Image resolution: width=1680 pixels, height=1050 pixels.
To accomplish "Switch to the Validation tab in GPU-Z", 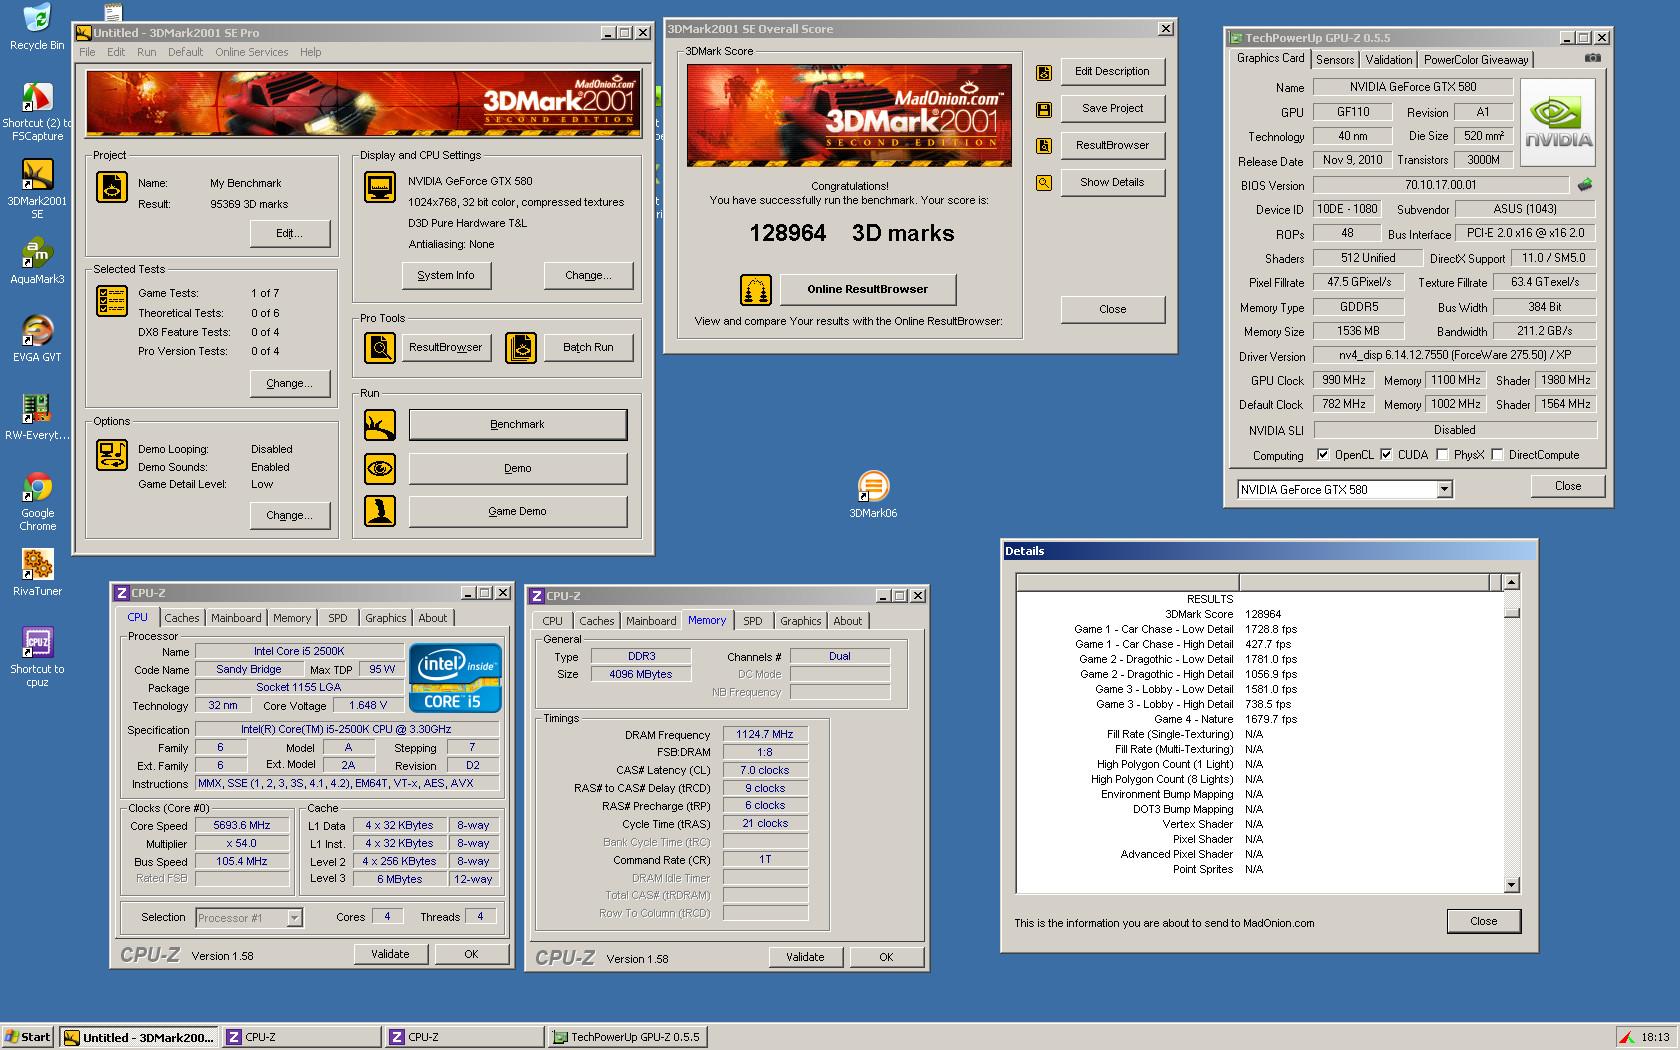I will [1389, 60].
